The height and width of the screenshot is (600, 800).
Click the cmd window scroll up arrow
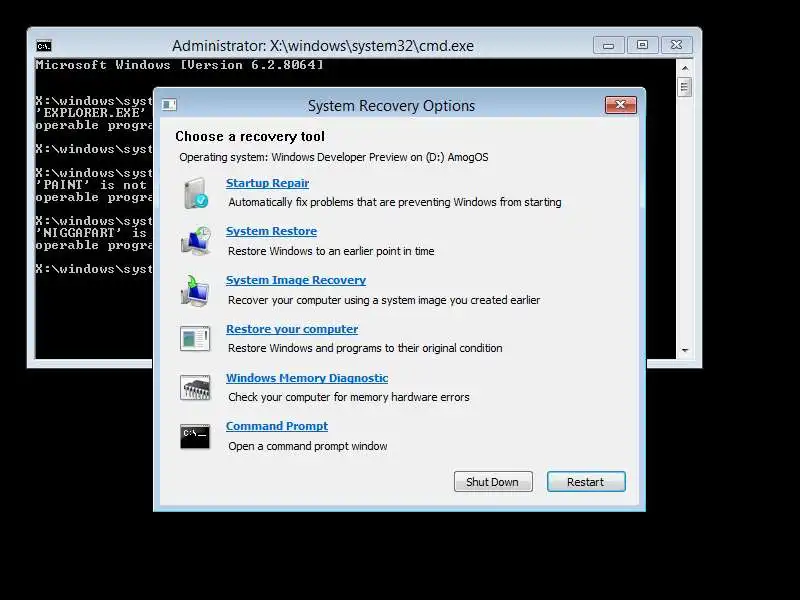coord(685,68)
